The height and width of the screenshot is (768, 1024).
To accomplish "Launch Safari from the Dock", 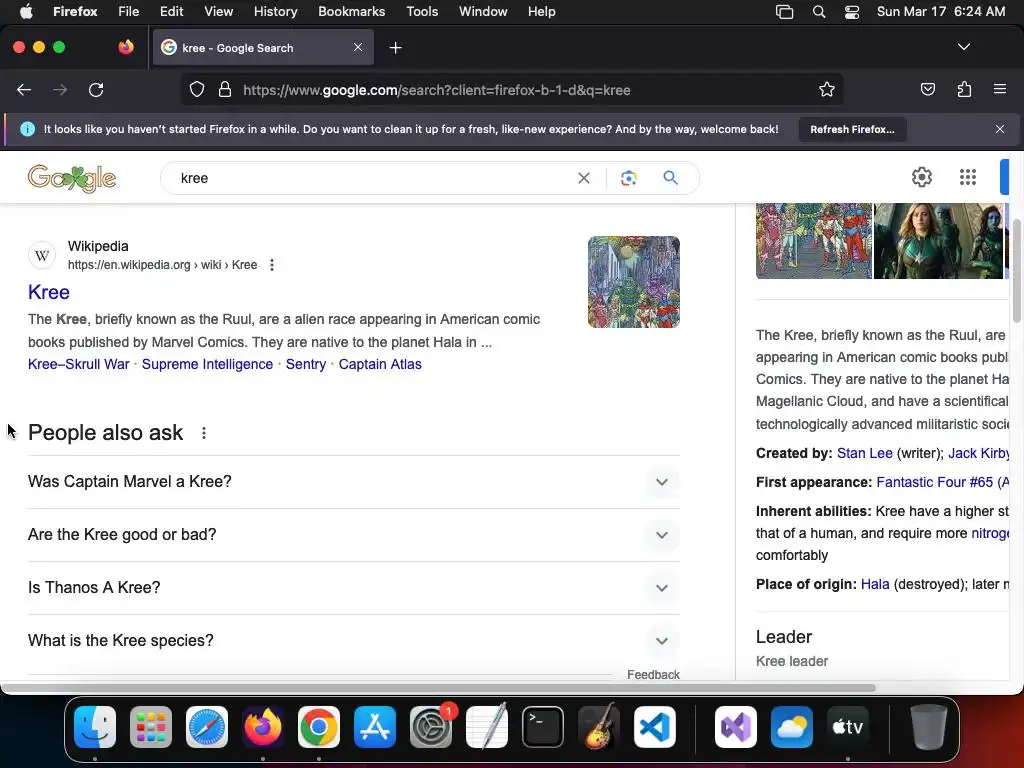I will point(207,727).
